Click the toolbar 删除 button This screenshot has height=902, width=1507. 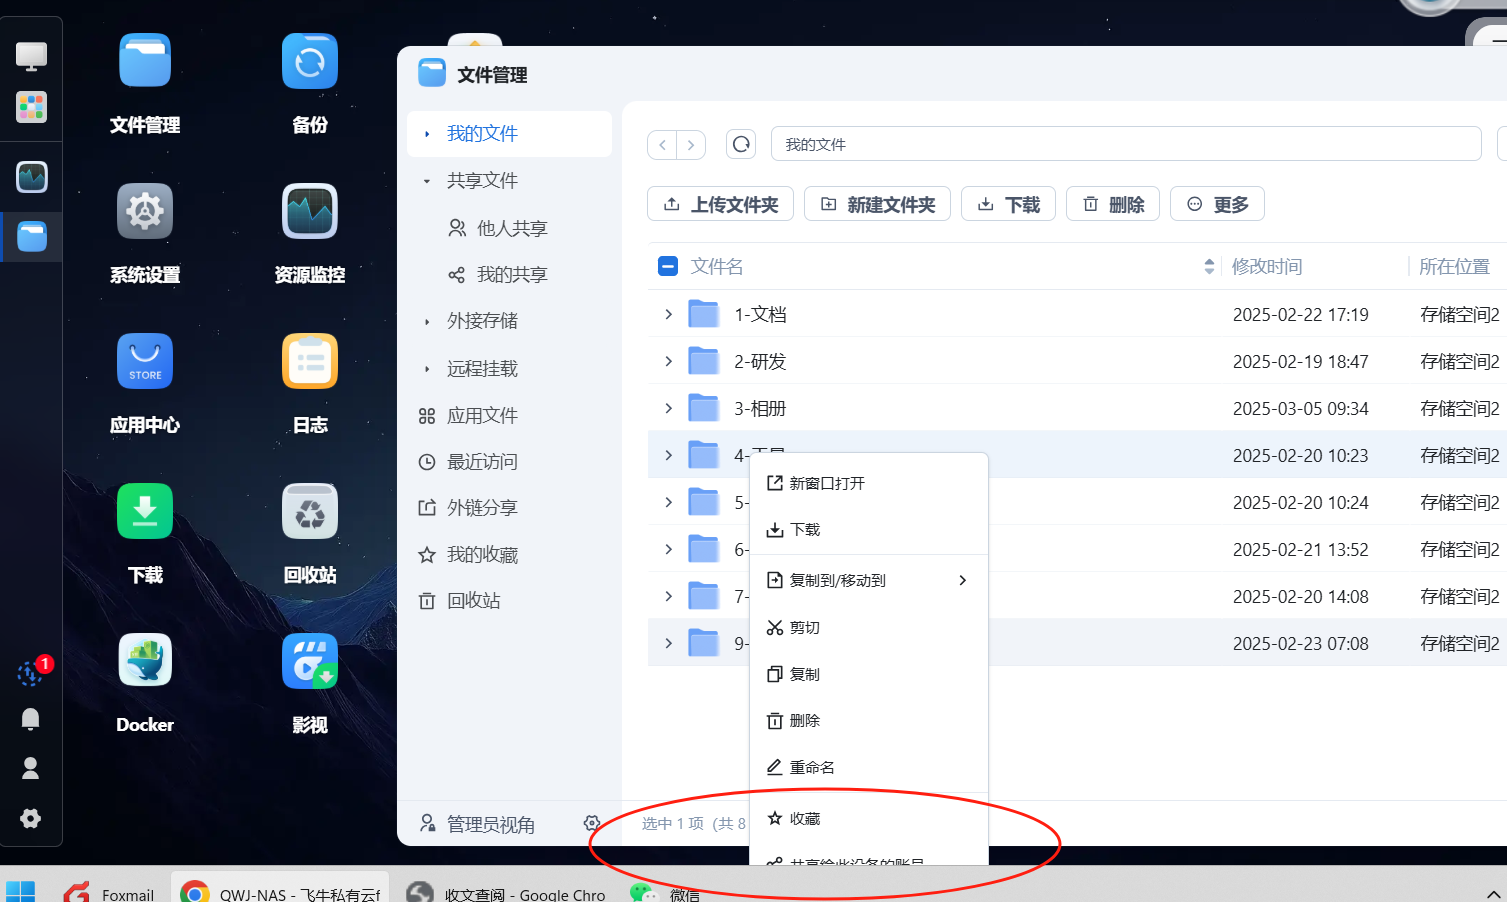[1113, 204]
